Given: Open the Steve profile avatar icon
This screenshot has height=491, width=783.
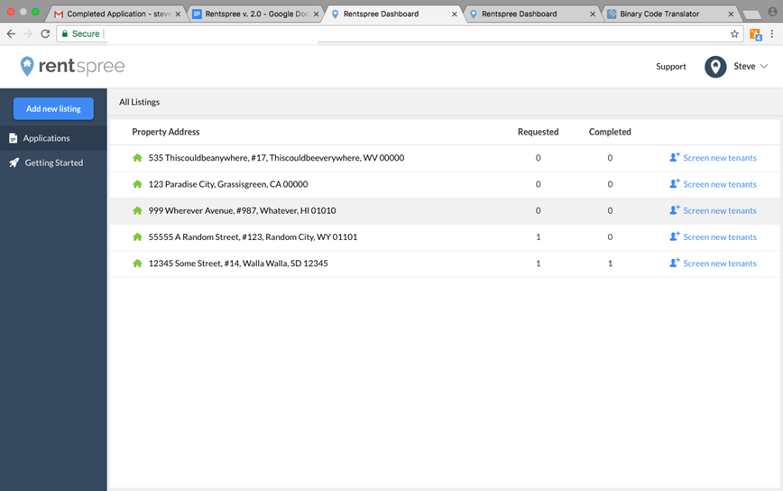Looking at the screenshot, I should click(x=715, y=66).
